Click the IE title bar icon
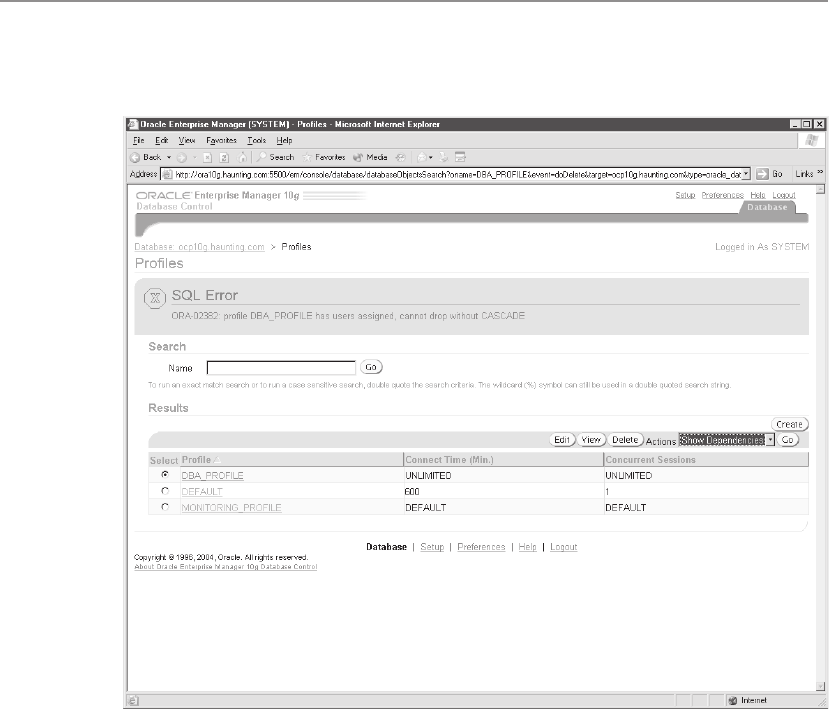This screenshot has height=709, width=829. click(133, 124)
